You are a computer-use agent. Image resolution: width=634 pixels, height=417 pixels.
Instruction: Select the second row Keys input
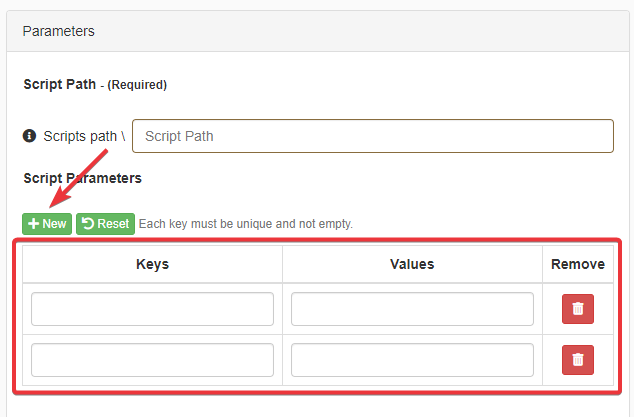152,360
